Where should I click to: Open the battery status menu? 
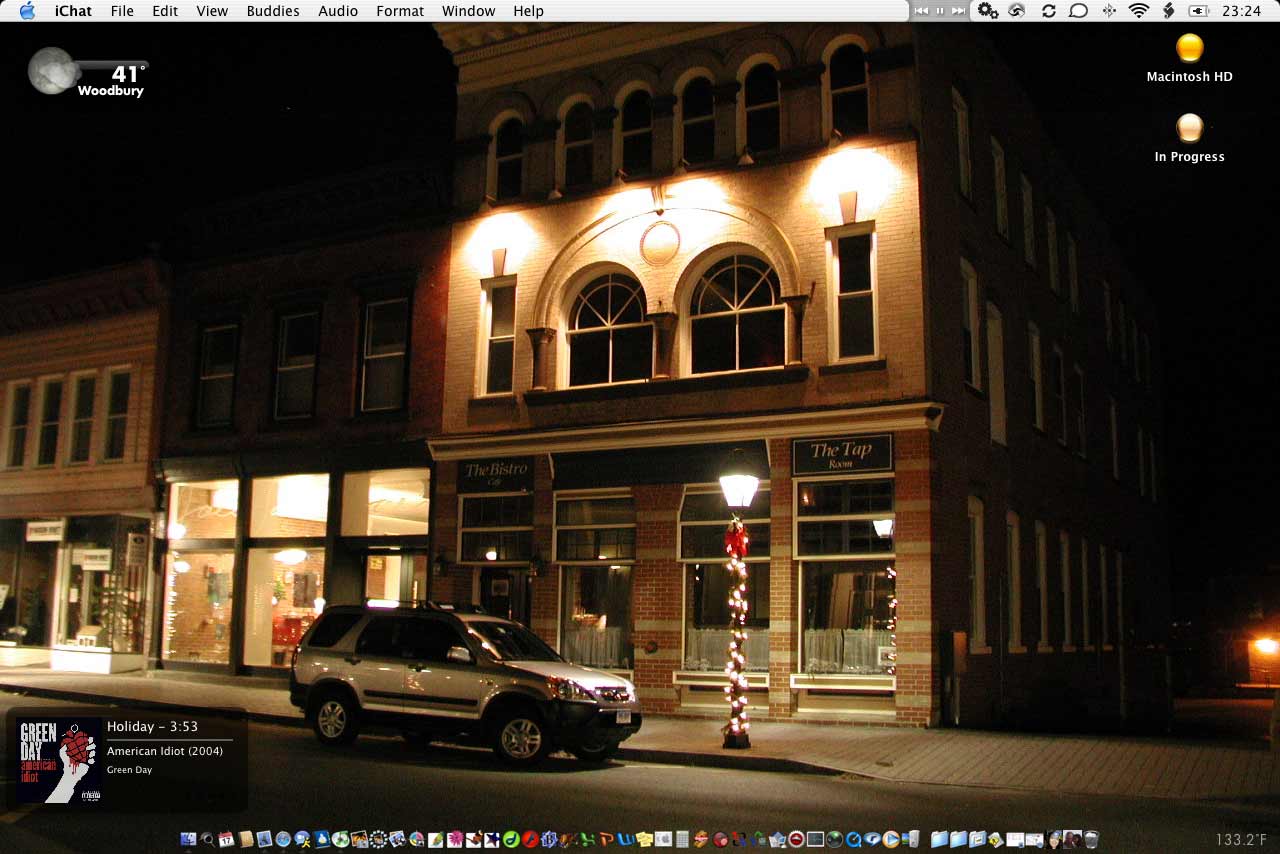point(1198,11)
